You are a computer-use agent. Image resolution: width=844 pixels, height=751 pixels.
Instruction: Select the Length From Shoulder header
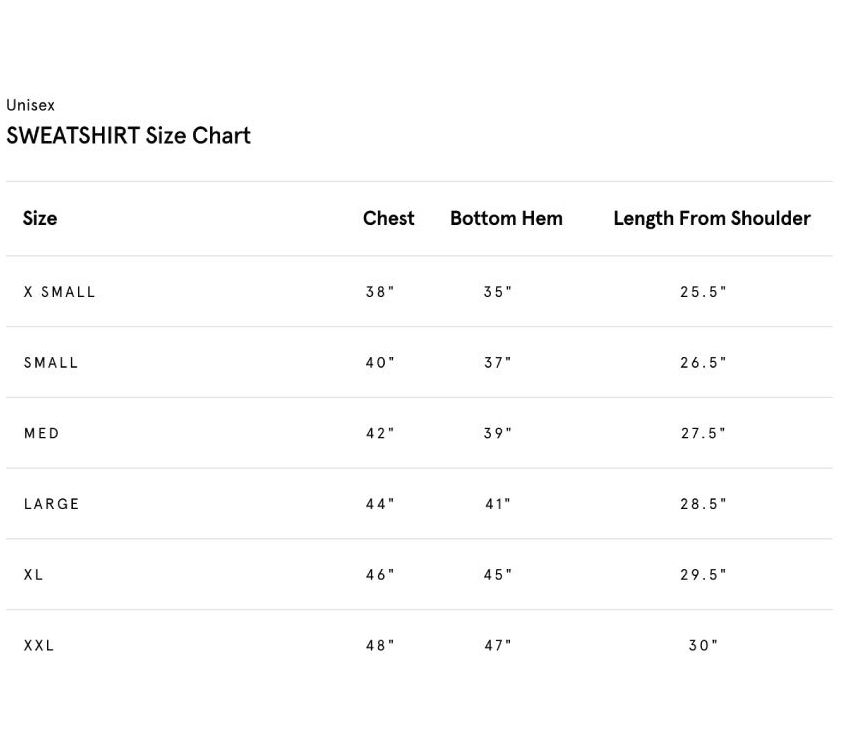(711, 218)
